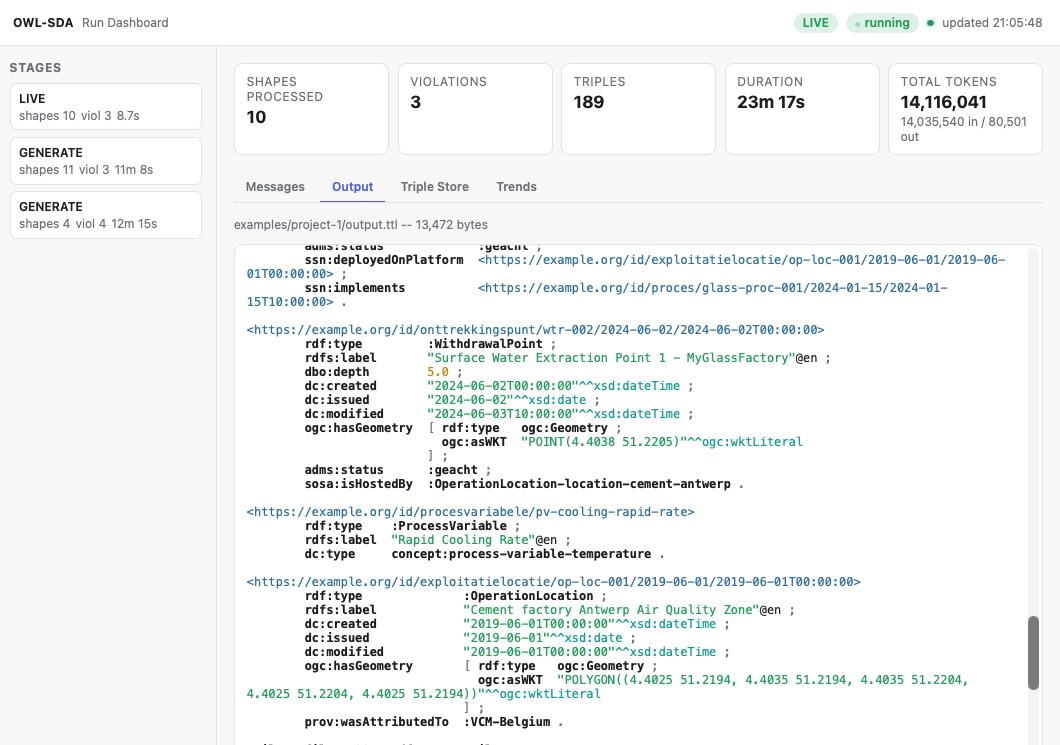Screen dimensions: 1060x745
Task: Click the :VCM-Belgium attribution value
Action: (x=507, y=722)
